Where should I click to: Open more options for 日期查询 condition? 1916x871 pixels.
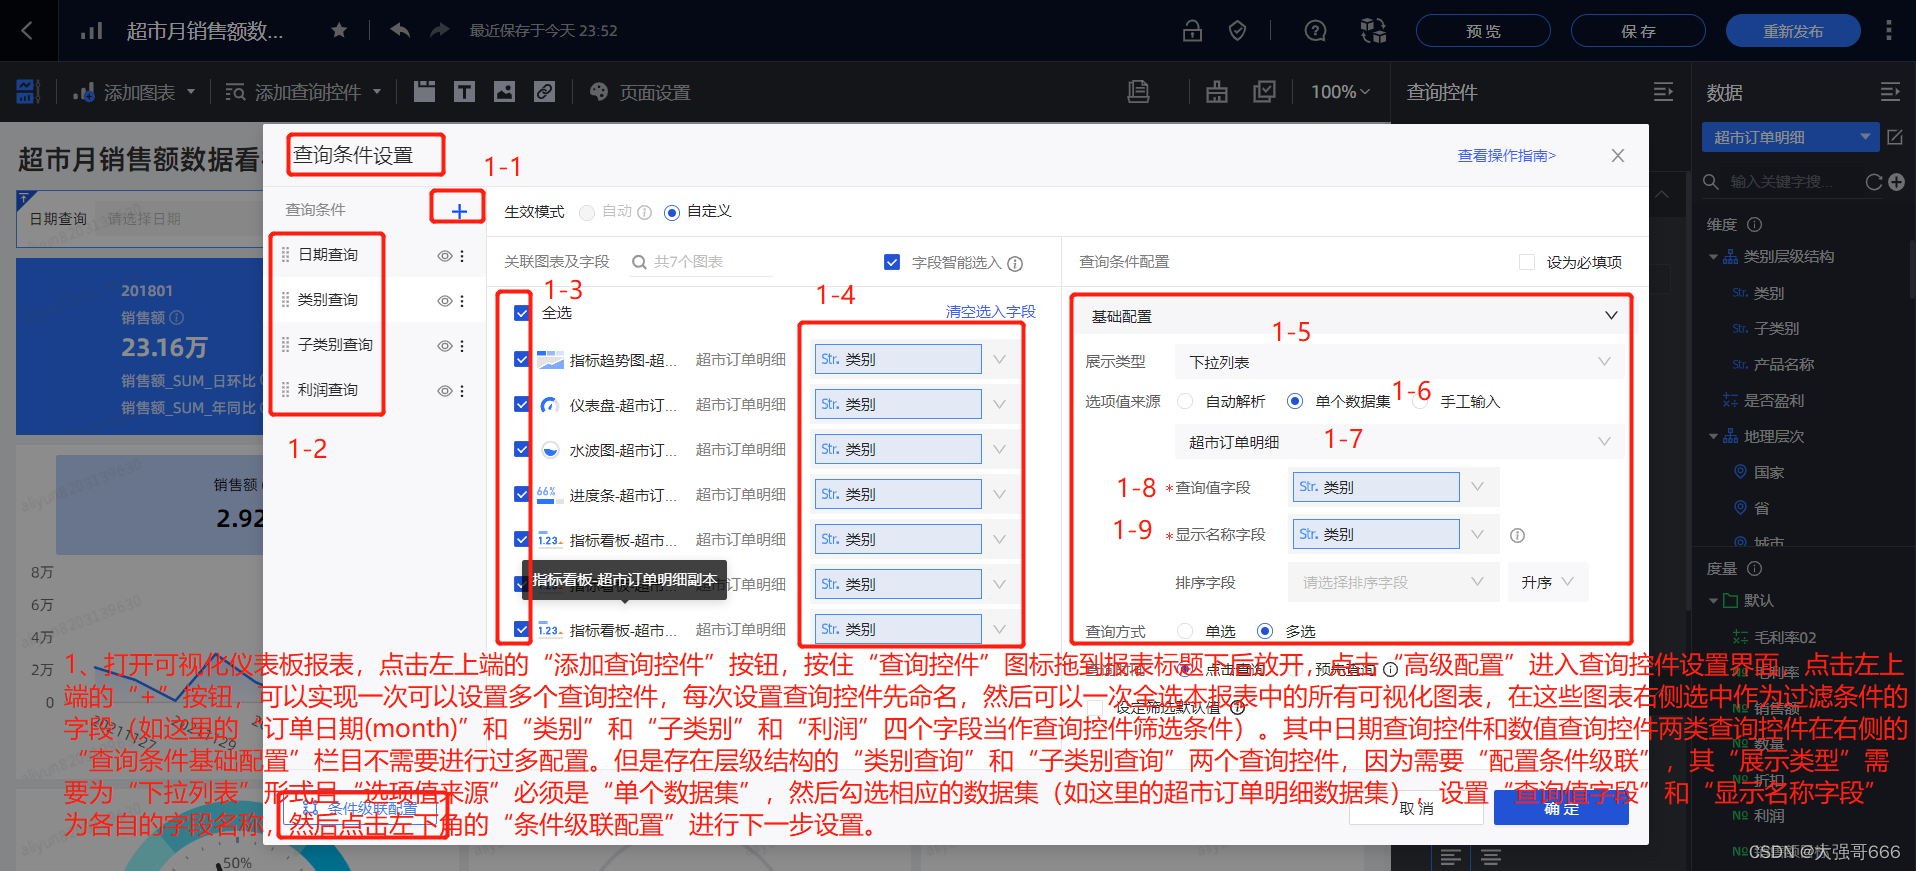pos(462,256)
